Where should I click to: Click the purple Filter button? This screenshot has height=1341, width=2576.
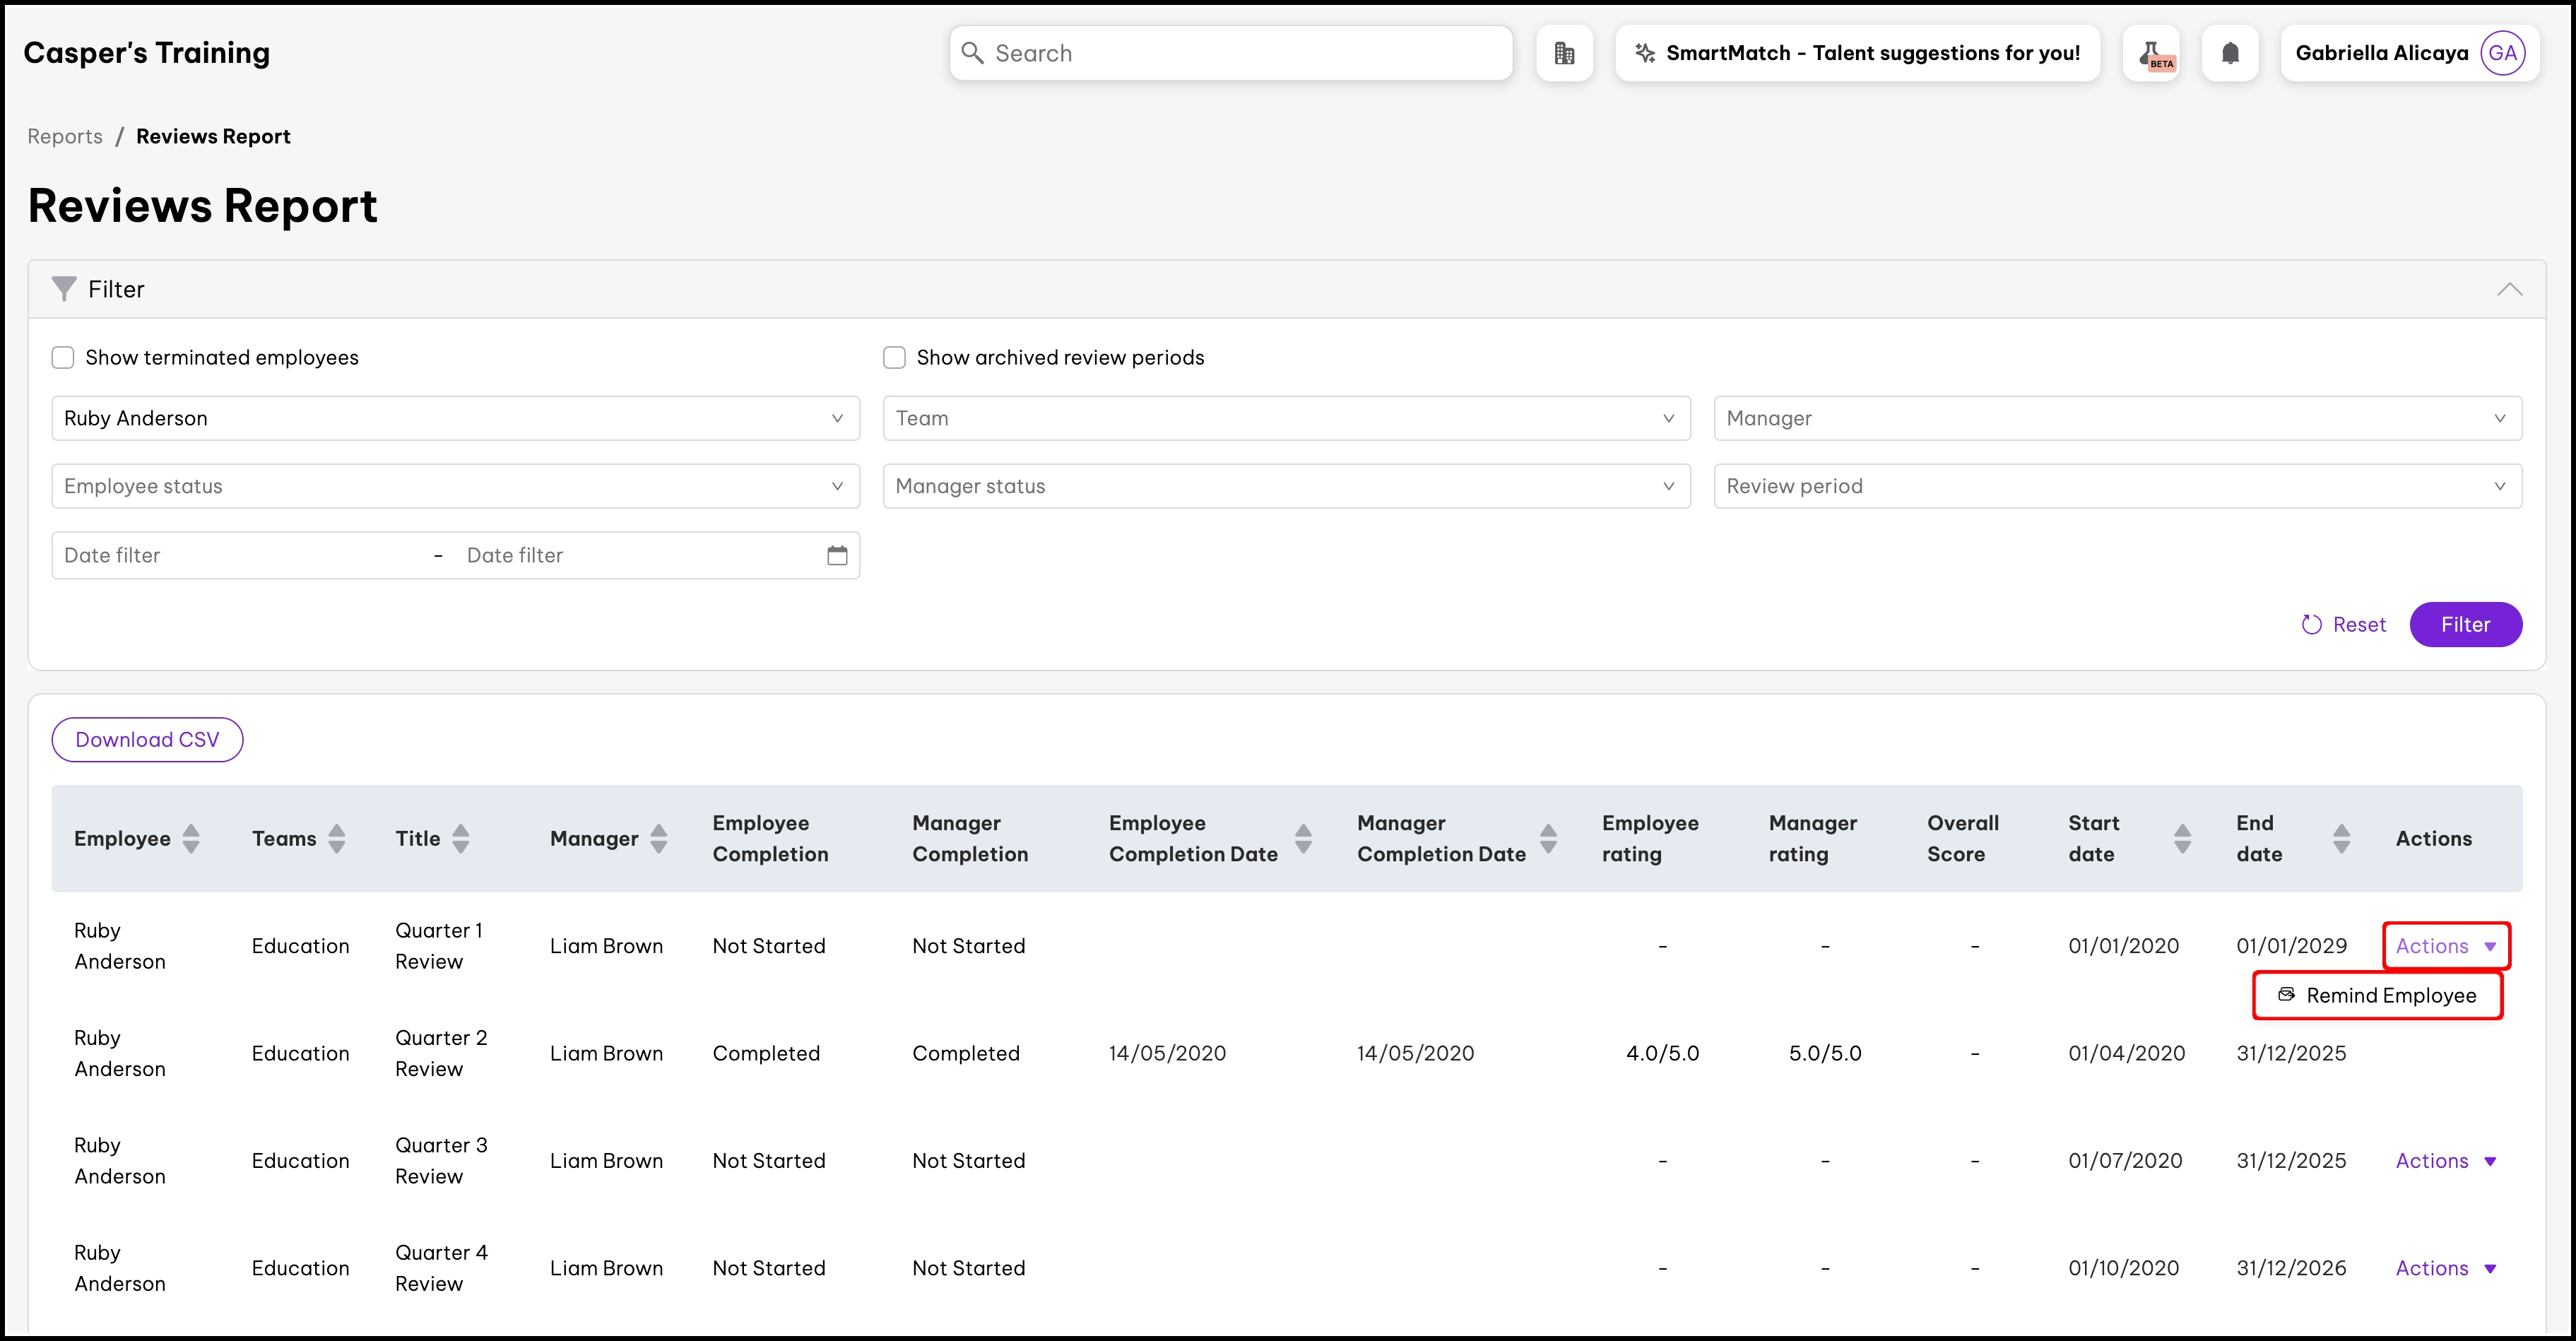[x=2465, y=624]
